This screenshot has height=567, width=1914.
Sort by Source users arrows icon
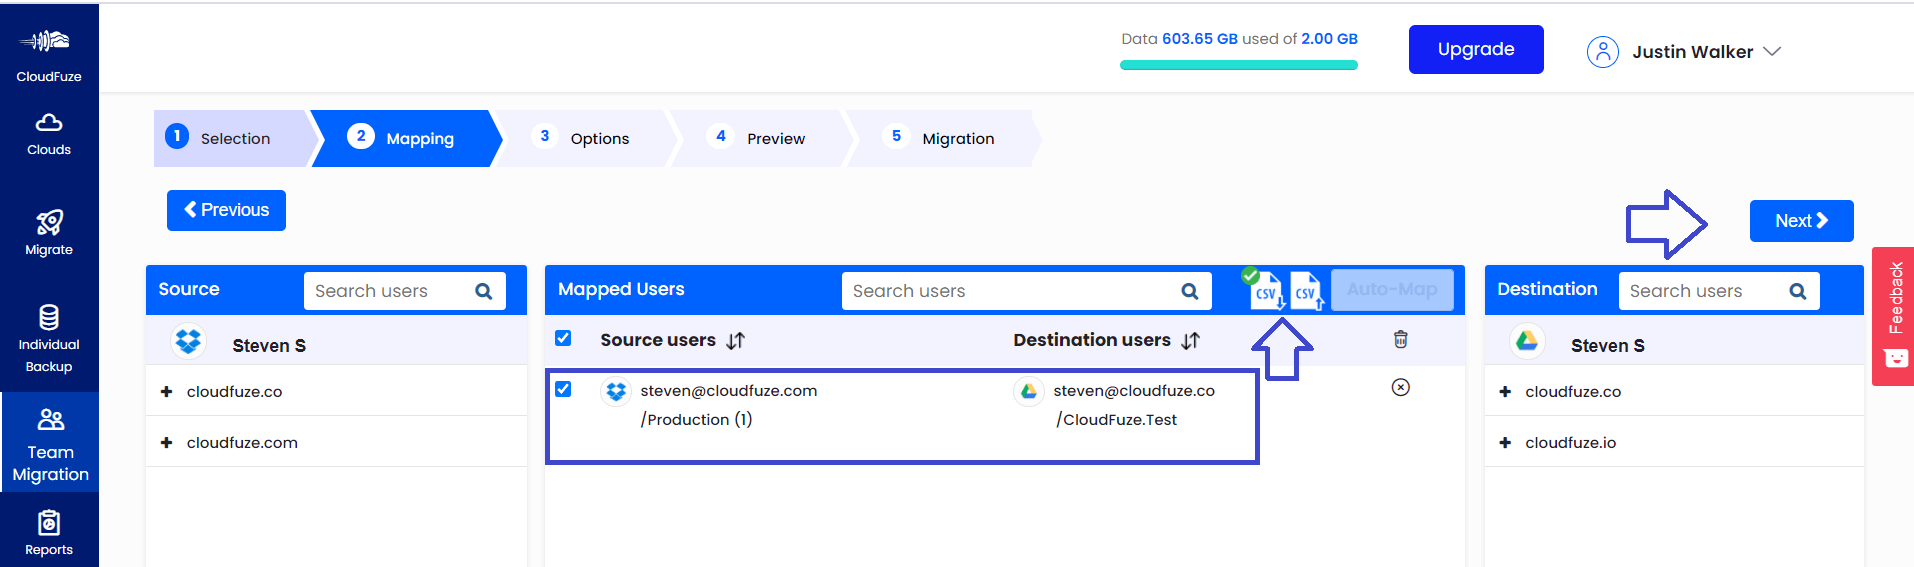[x=735, y=341]
